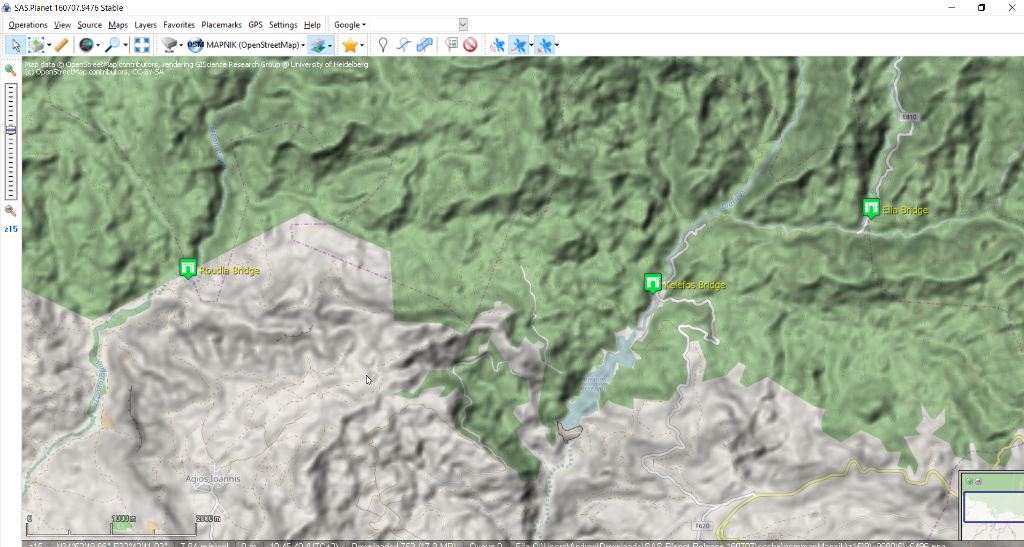
Task: Open the MAPNIK (OpenStreetMap) map selector
Action: pos(247,45)
